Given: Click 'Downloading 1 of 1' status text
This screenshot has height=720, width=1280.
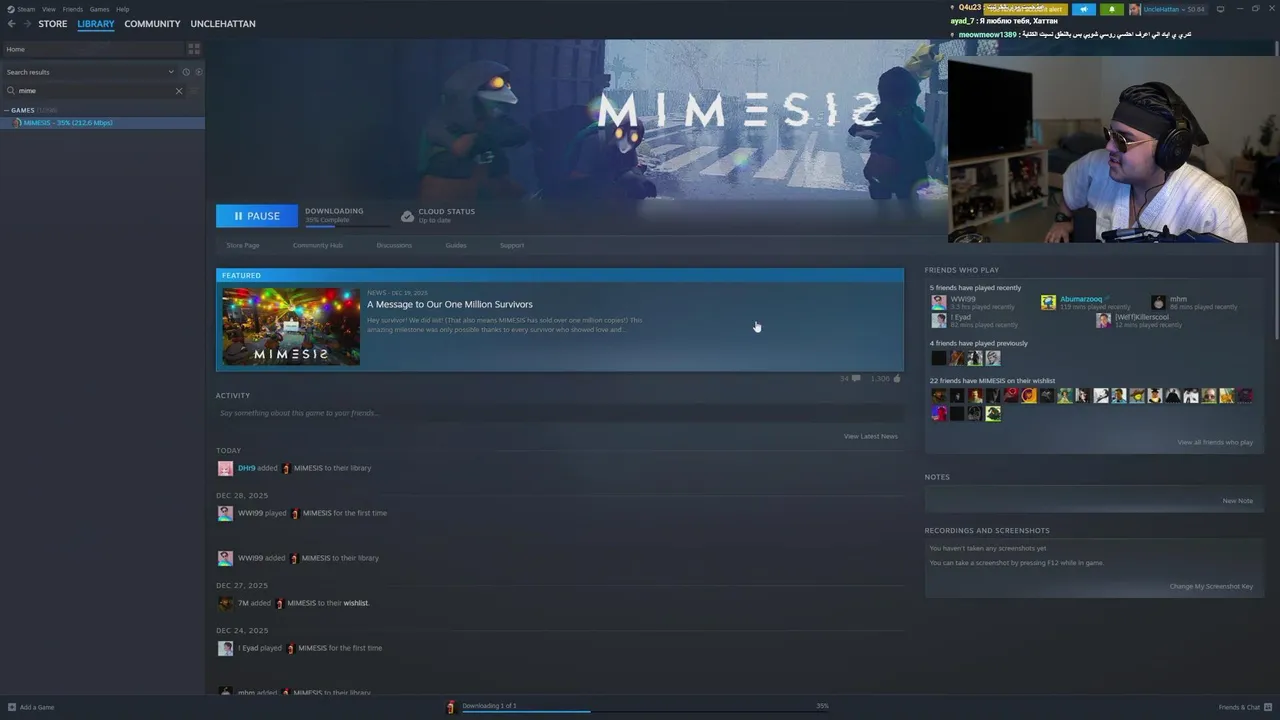Looking at the screenshot, I should (x=489, y=706).
